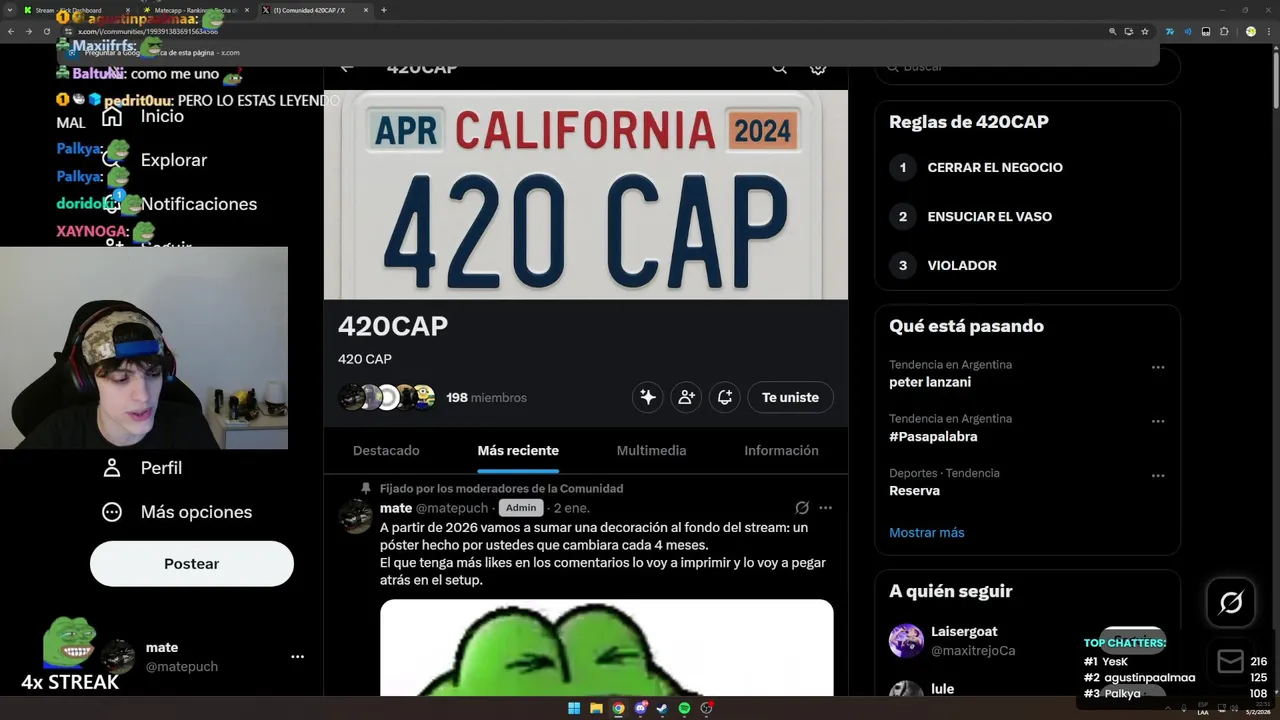
Task: Reload the page in the browser
Action: click(x=46, y=31)
